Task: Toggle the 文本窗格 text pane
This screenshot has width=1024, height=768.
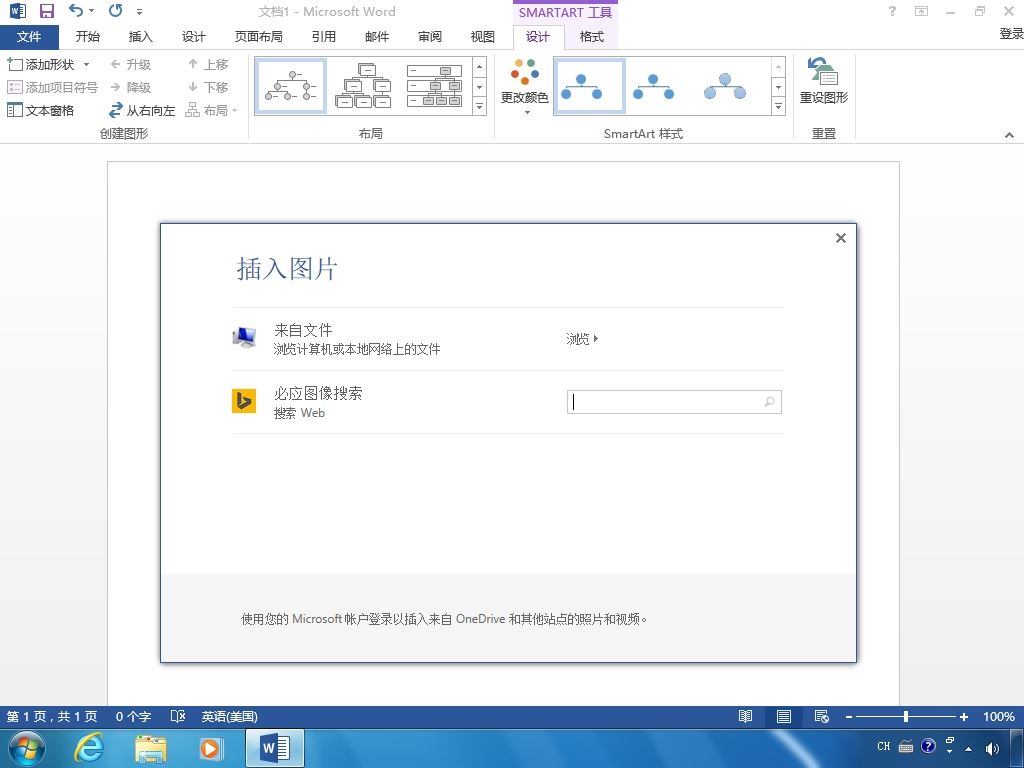Action: [x=40, y=110]
